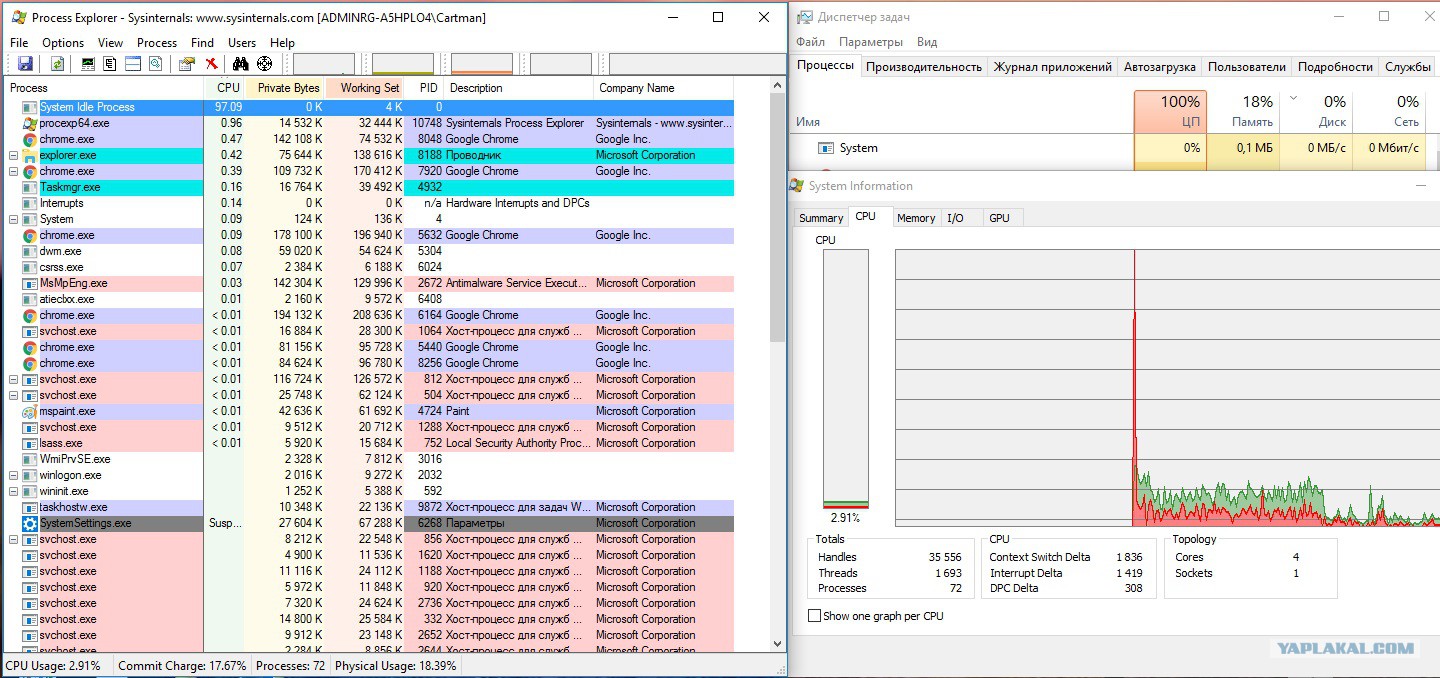Enable Show one graph per CPU checkbox

point(814,616)
